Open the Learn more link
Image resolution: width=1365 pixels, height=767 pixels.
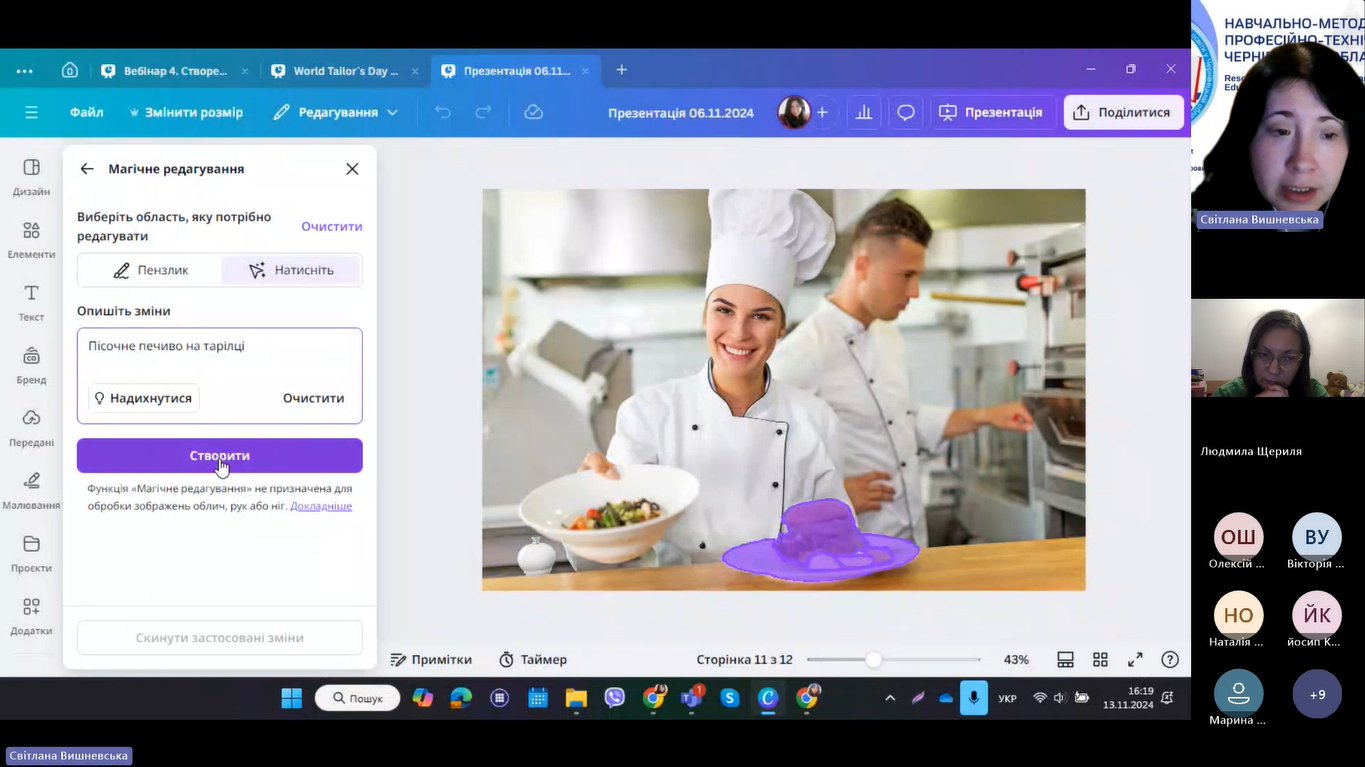click(x=321, y=506)
